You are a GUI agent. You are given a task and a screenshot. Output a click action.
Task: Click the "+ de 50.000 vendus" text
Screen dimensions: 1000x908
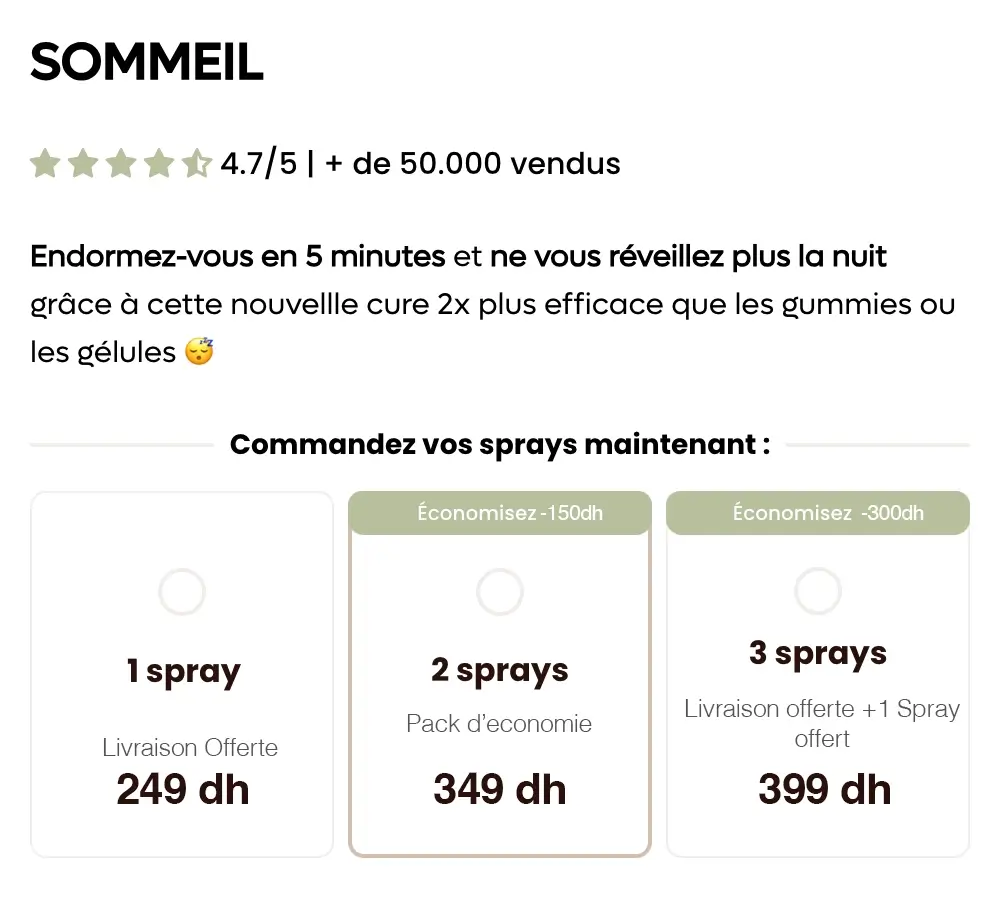click(x=473, y=163)
